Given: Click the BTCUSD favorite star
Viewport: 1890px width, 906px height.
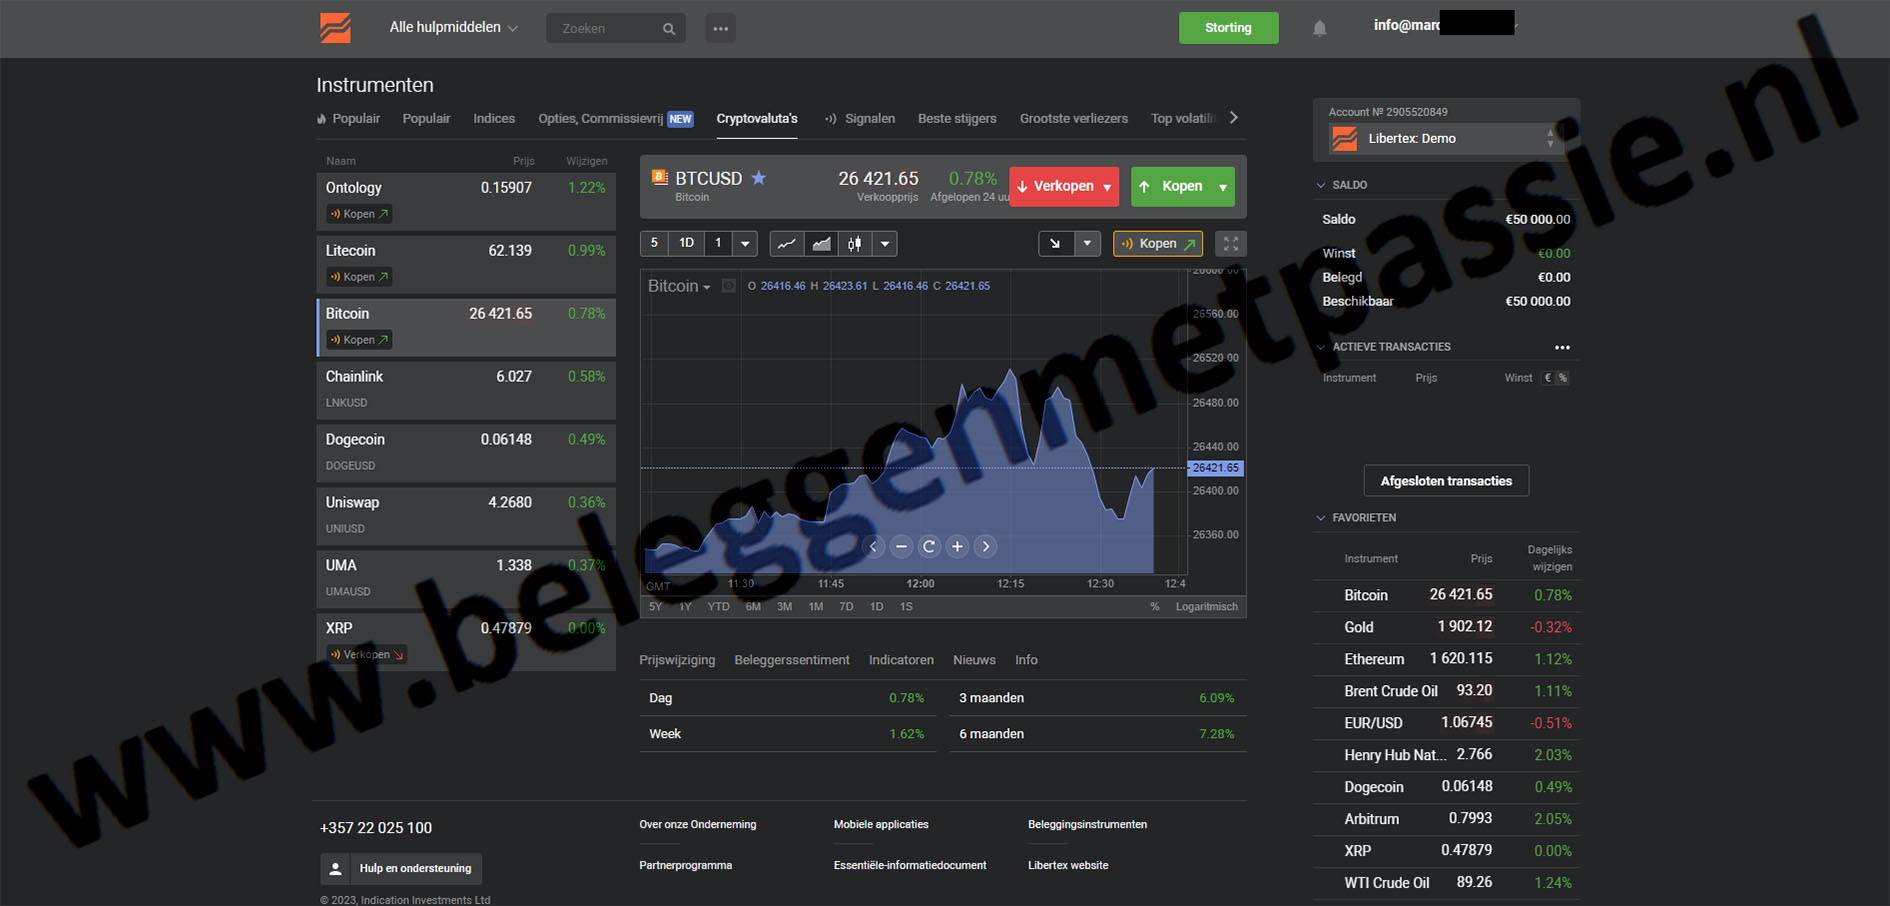Looking at the screenshot, I should coord(759,178).
